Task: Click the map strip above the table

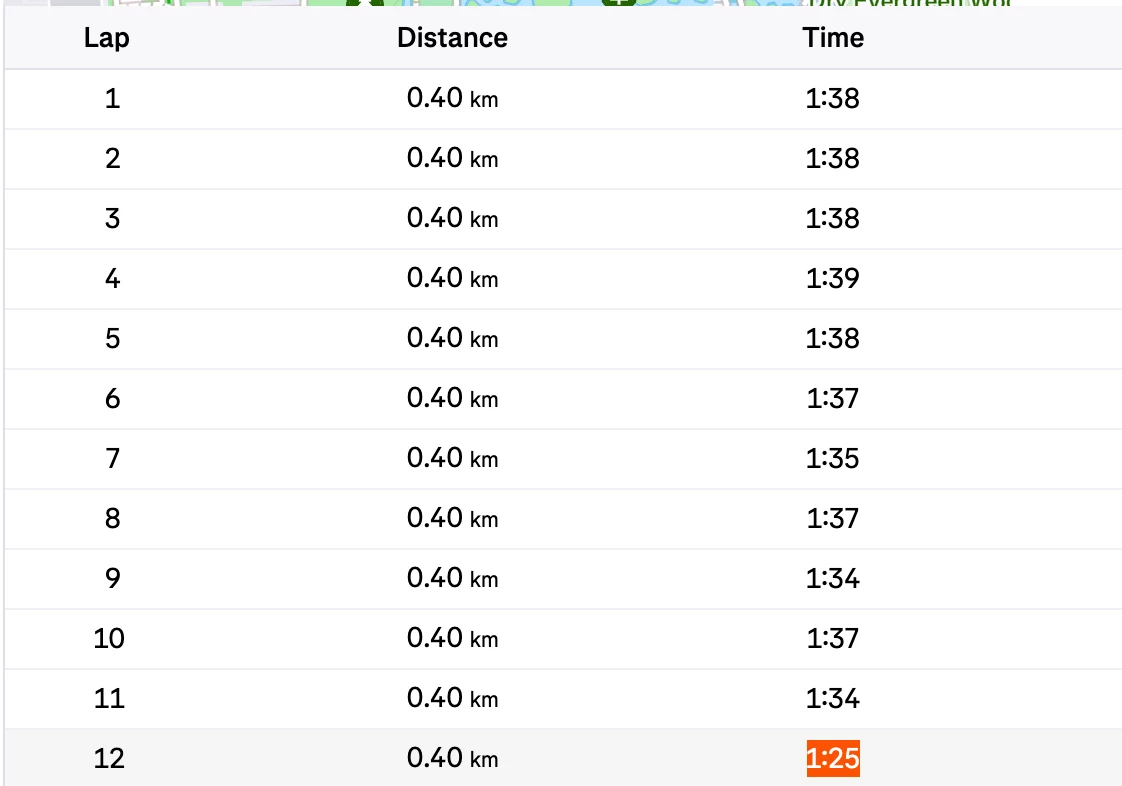Action: (561, 3)
